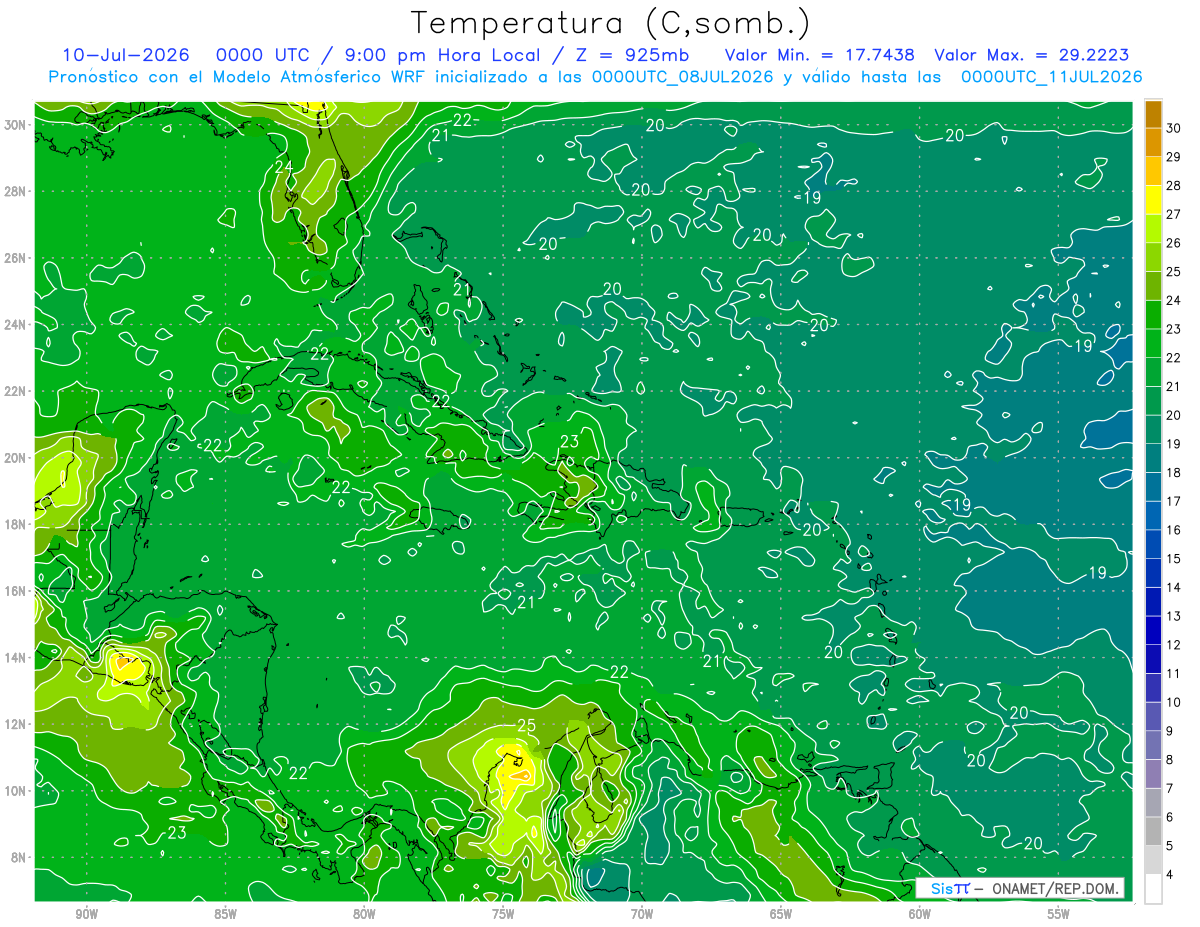Click the 75W longitude axis label
1200x927 pixels.
click(x=503, y=913)
